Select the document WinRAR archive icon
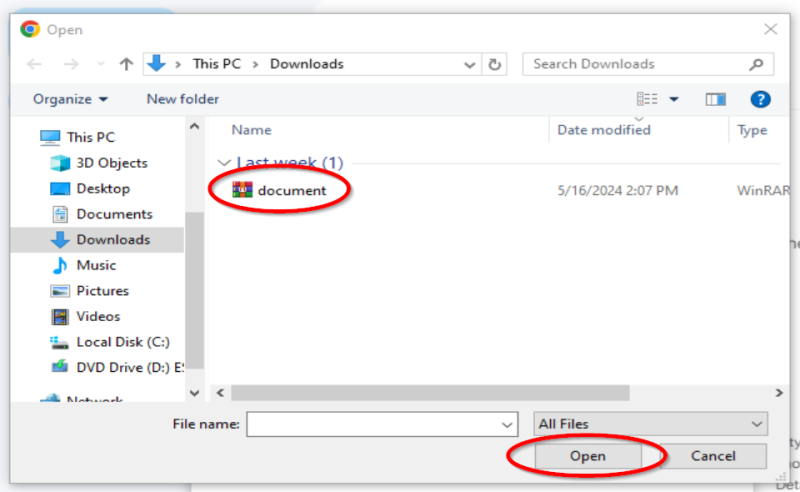800x492 pixels. (x=242, y=190)
